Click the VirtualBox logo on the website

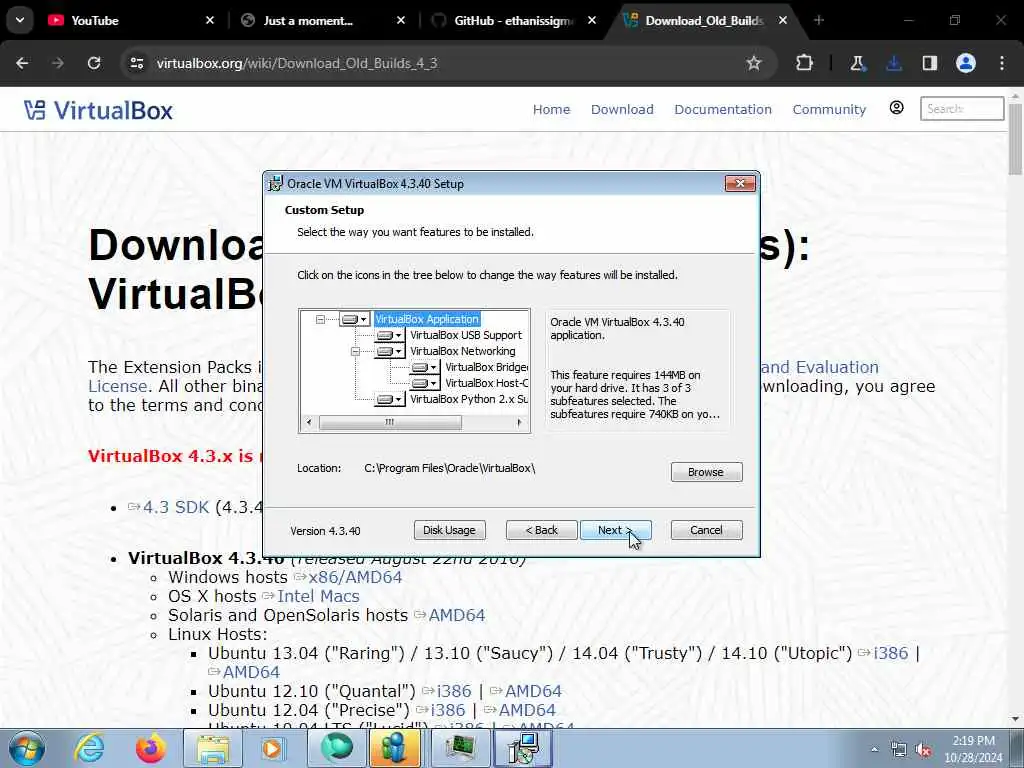click(99, 110)
